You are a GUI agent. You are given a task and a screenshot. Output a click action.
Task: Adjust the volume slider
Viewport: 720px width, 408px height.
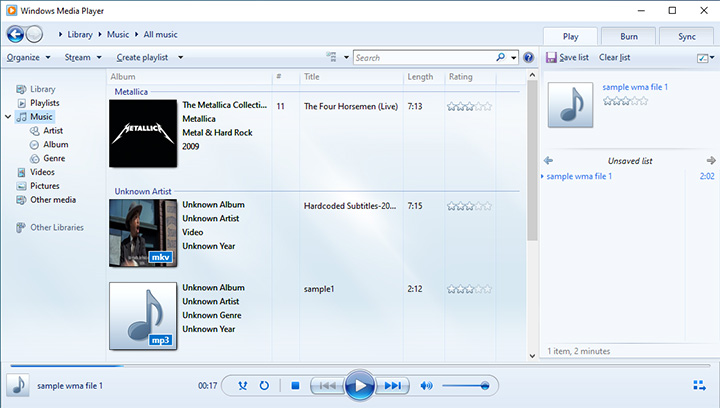coord(465,386)
